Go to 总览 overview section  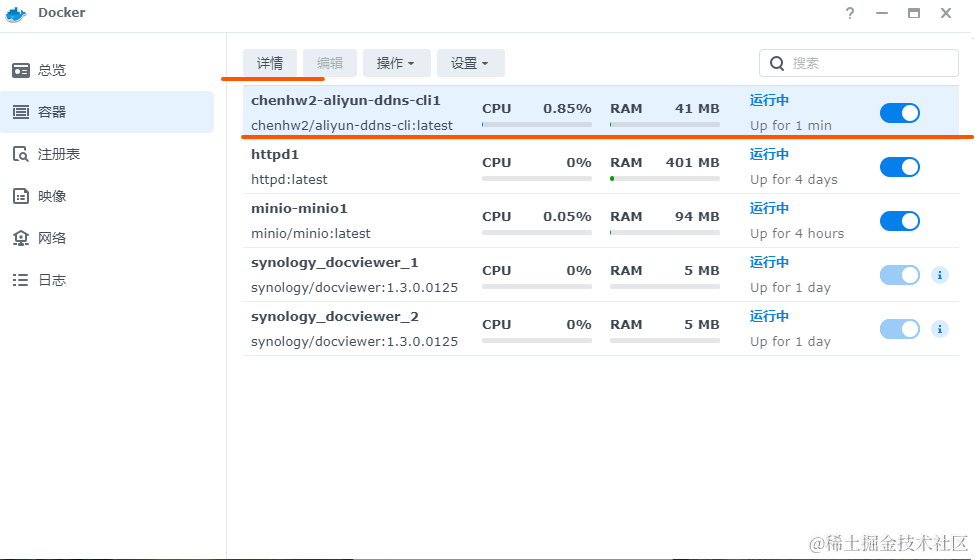(x=107, y=70)
